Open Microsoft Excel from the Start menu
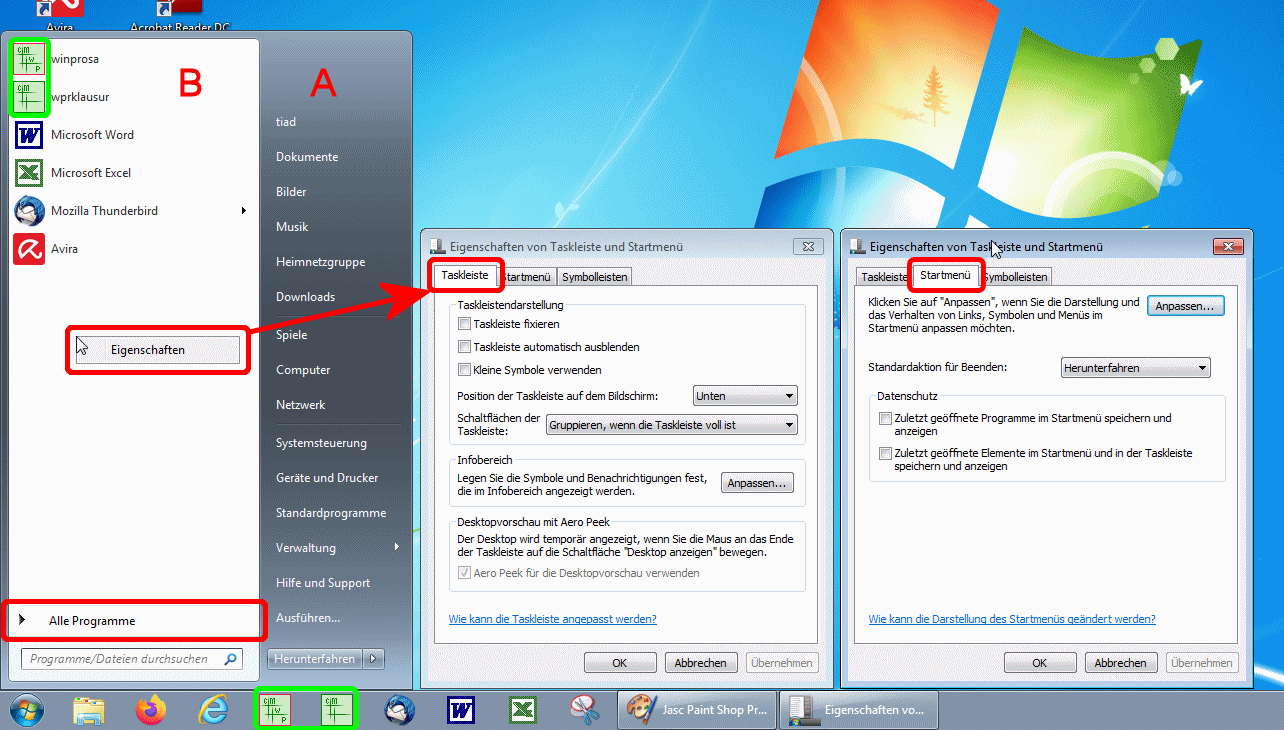The image size is (1284, 730). tap(90, 173)
